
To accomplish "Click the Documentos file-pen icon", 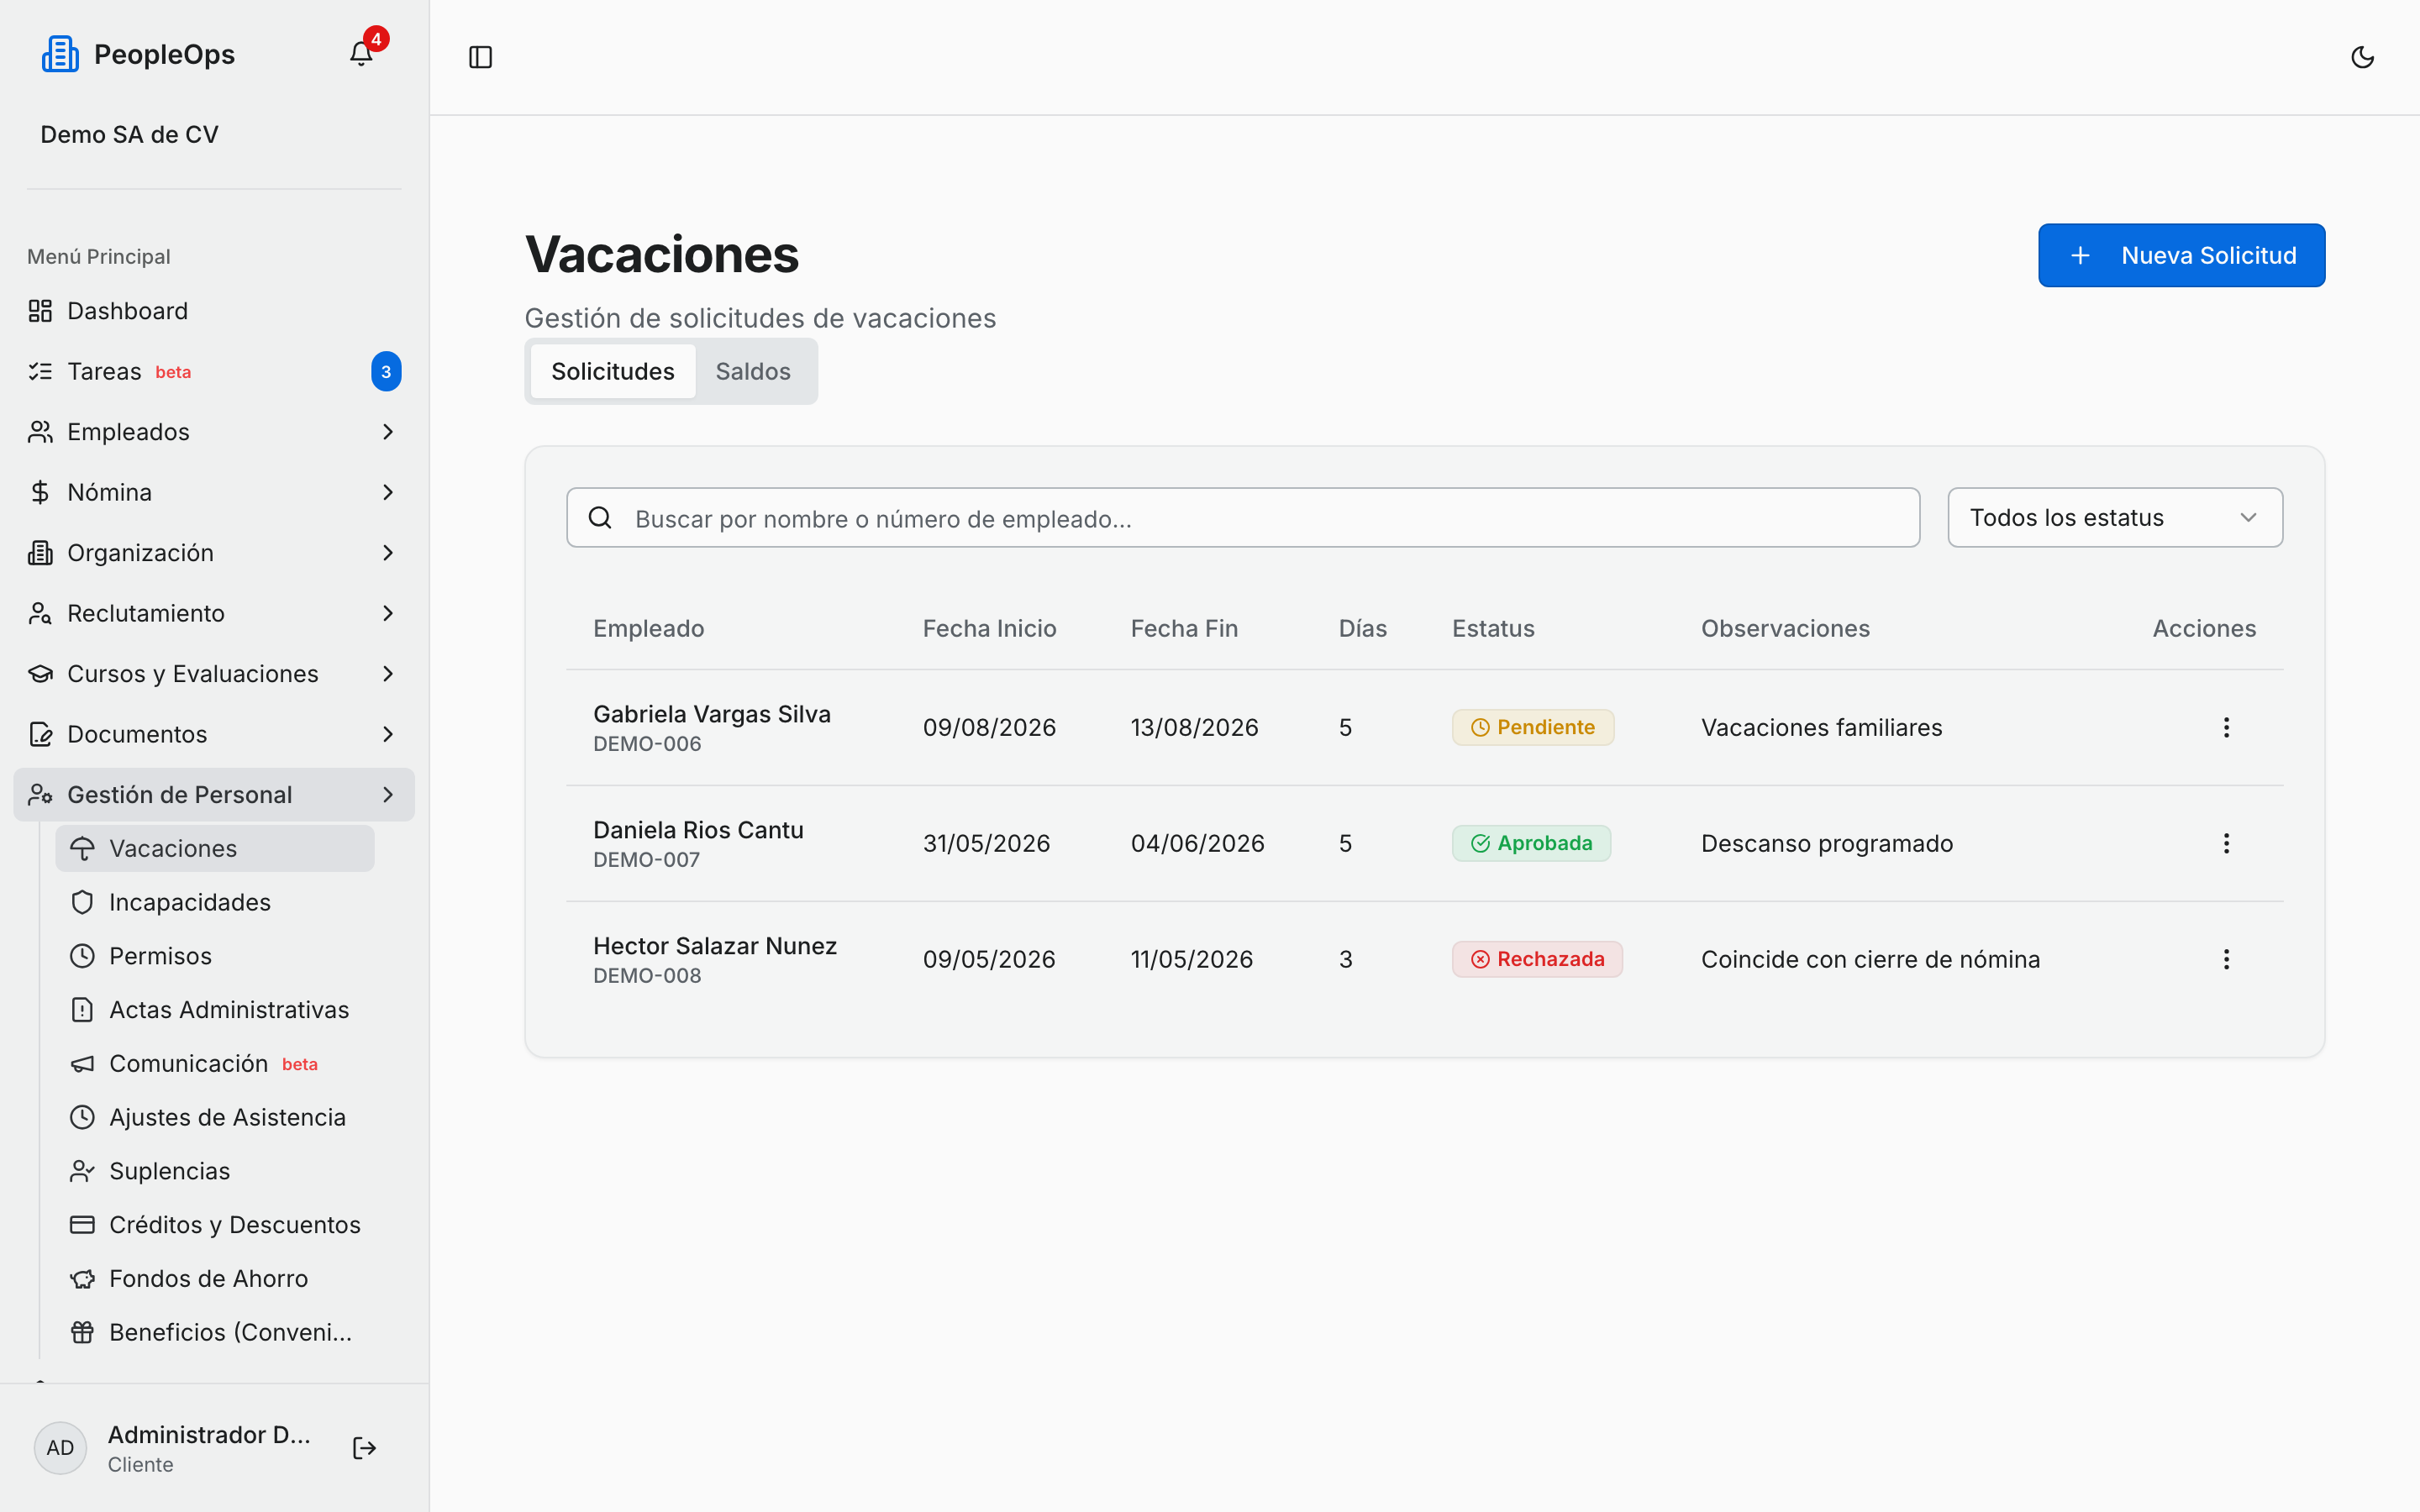I will point(40,734).
